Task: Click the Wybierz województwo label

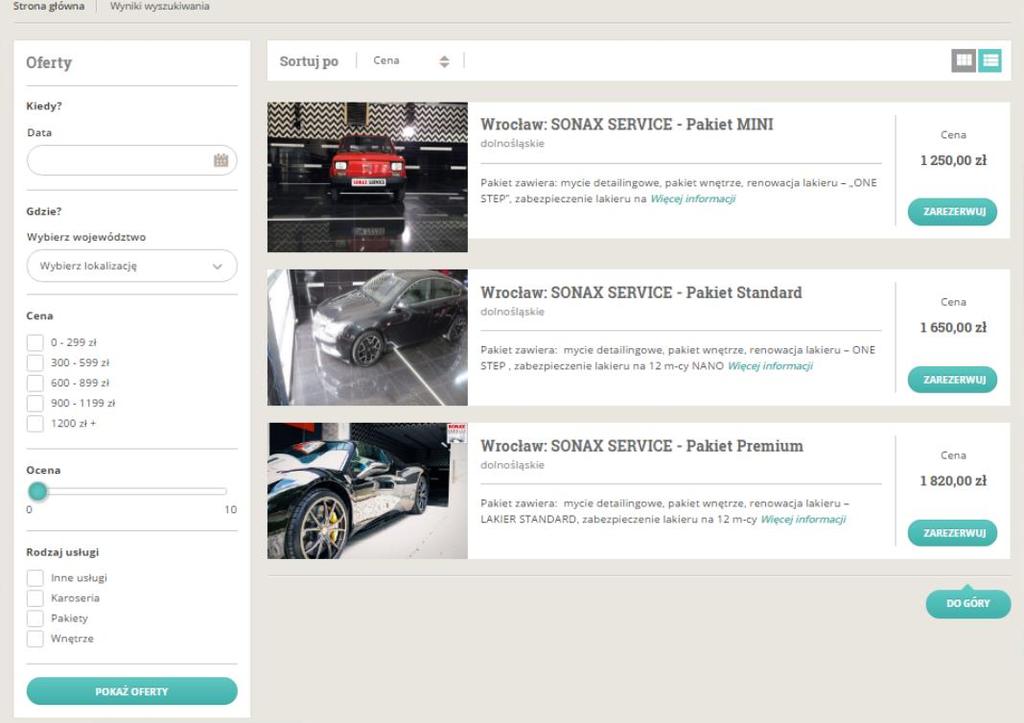Action: (86, 237)
